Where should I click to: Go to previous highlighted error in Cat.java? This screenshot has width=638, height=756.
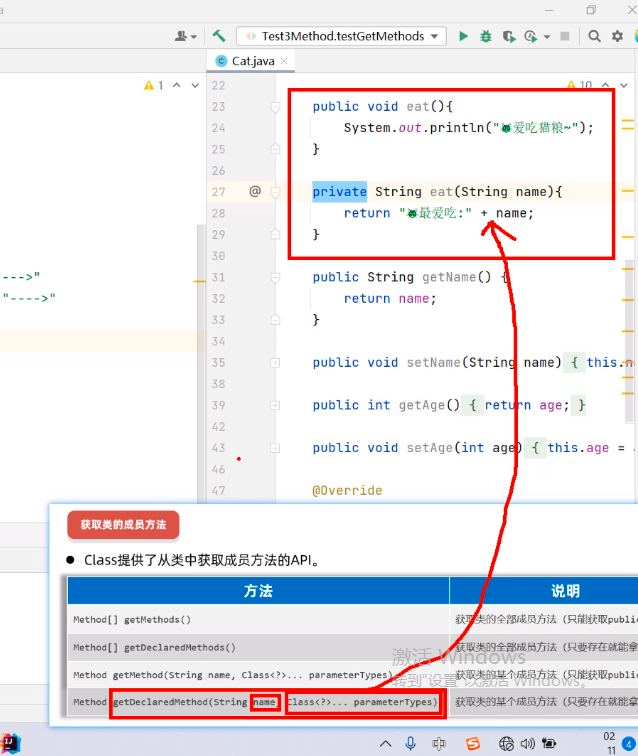[x=606, y=85]
